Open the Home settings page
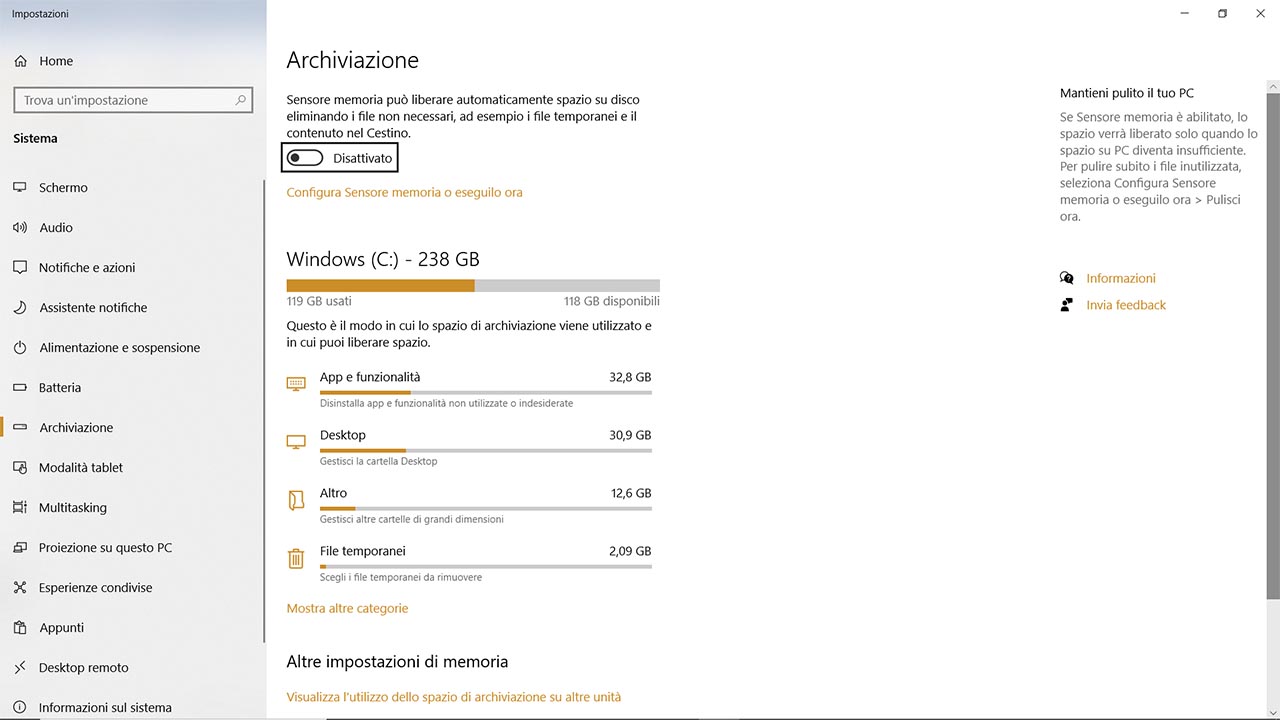This screenshot has width=1280, height=720. pos(132,61)
